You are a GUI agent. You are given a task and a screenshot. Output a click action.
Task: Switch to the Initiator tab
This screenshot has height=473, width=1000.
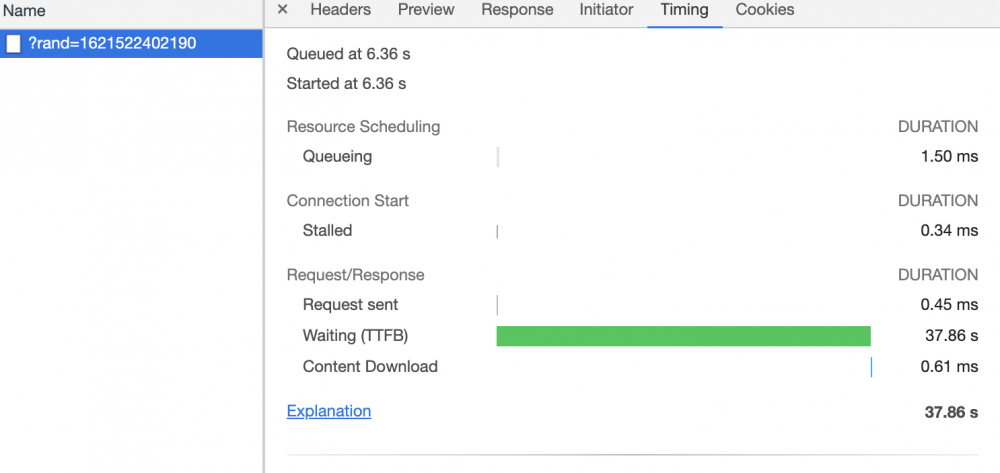click(x=606, y=10)
